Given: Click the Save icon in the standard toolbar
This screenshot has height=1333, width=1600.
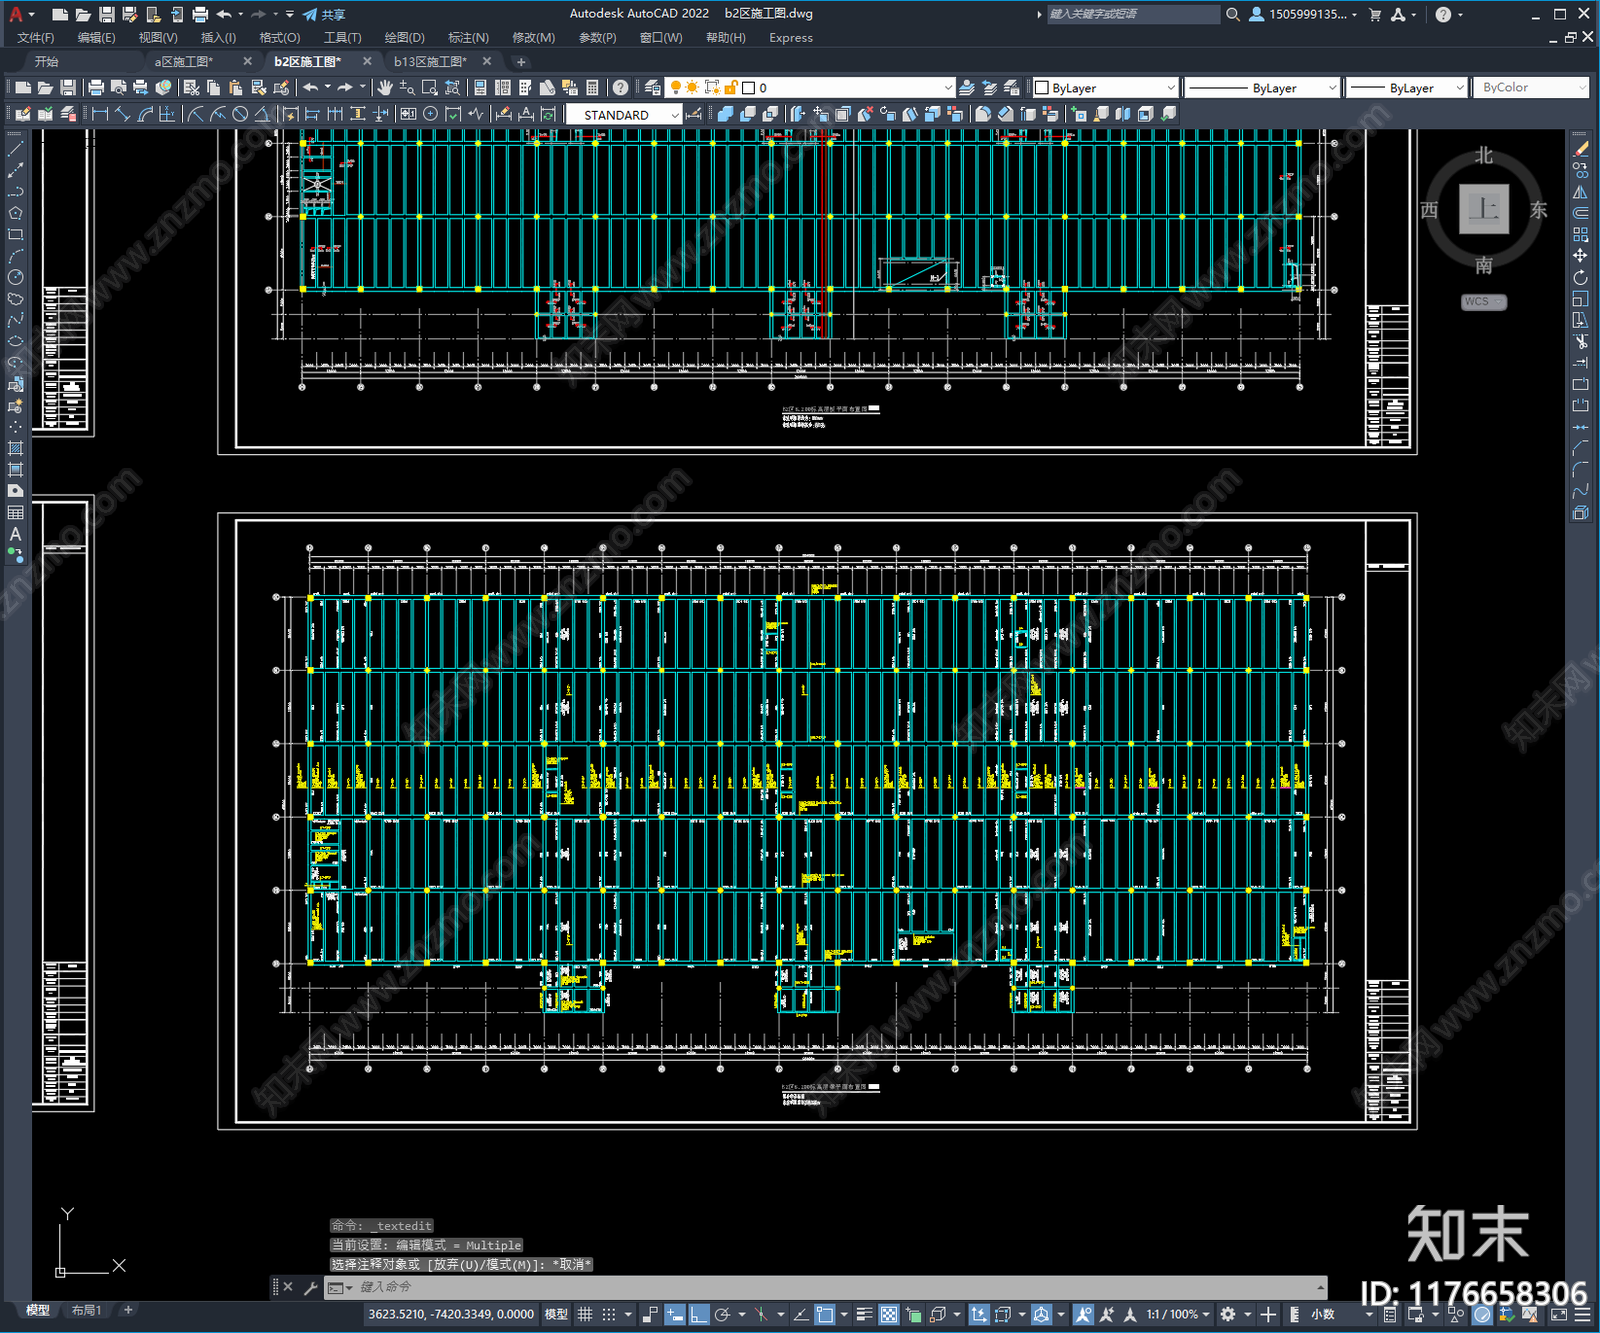Looking at the screenshot, I should pos(67,88).
